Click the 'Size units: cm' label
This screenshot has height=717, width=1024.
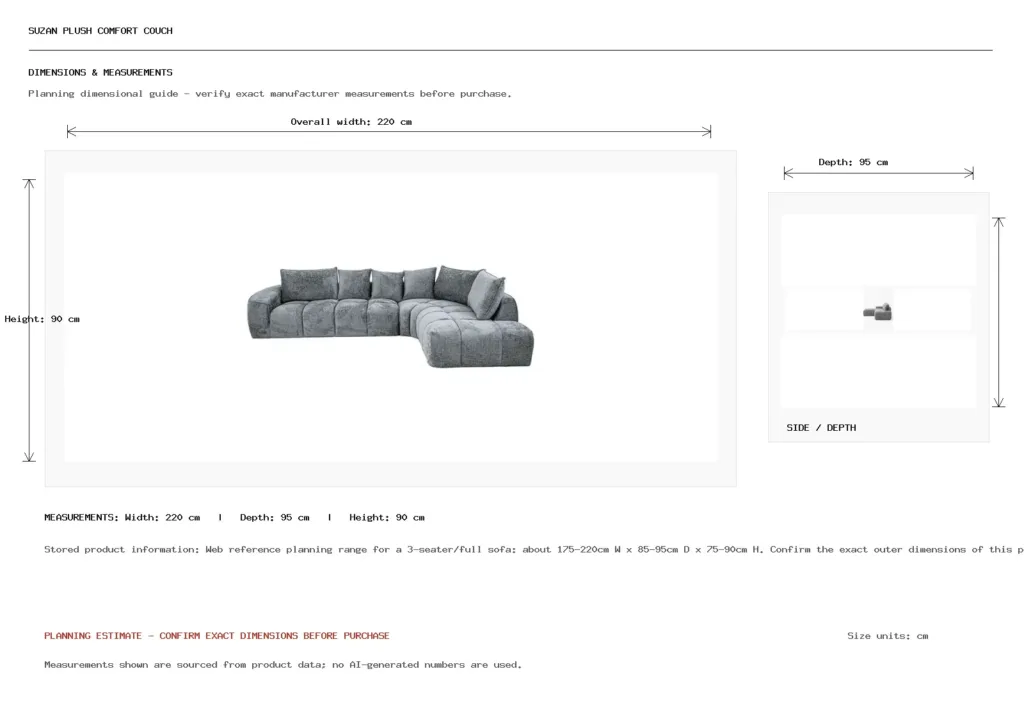tap(888, 635)
